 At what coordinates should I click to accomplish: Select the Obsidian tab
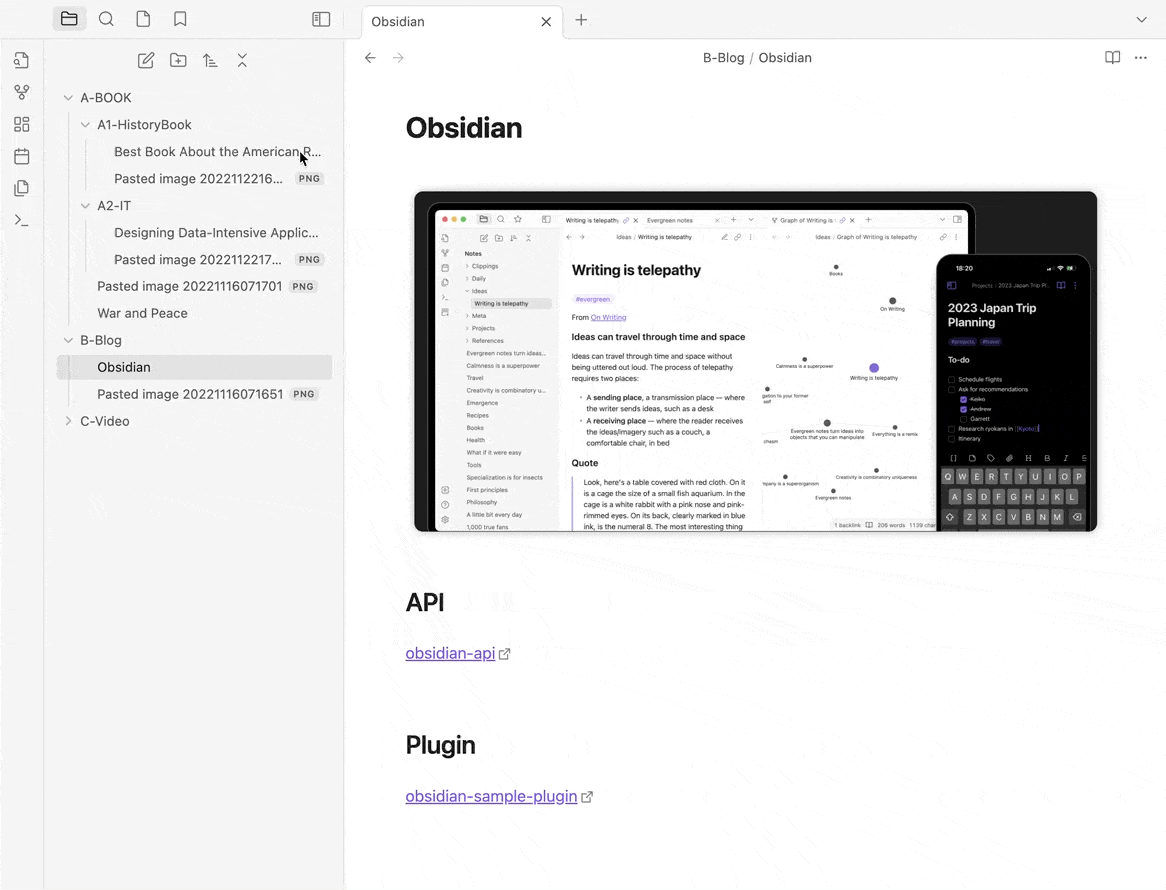click(x=462, y=22)
